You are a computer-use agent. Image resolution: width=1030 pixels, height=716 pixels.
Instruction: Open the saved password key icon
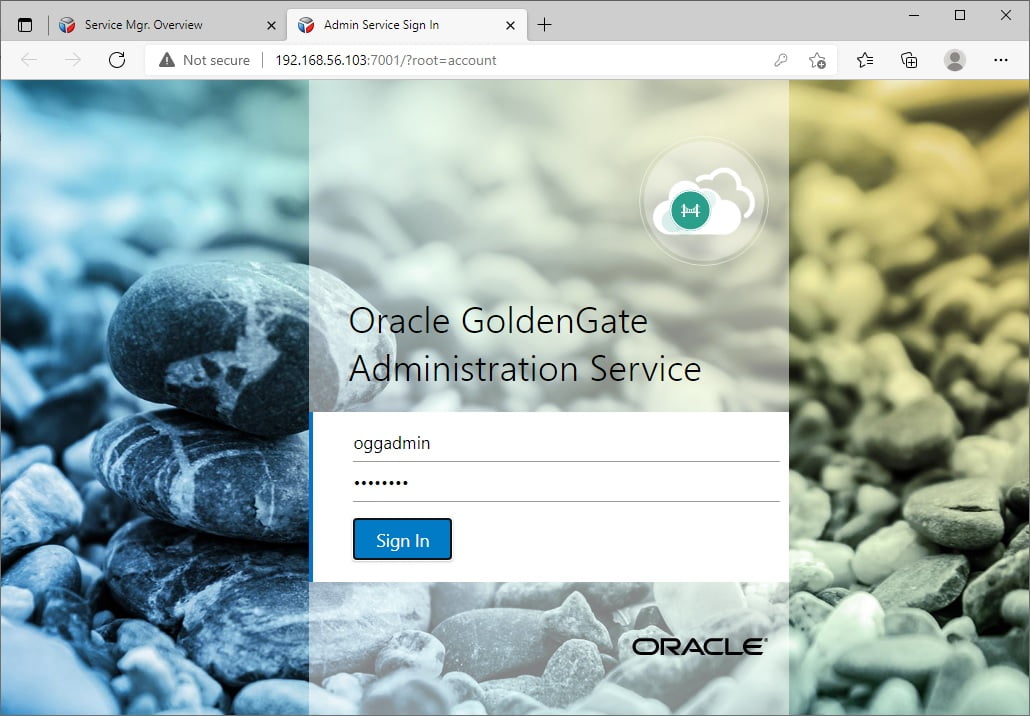[x=780, y=60]
